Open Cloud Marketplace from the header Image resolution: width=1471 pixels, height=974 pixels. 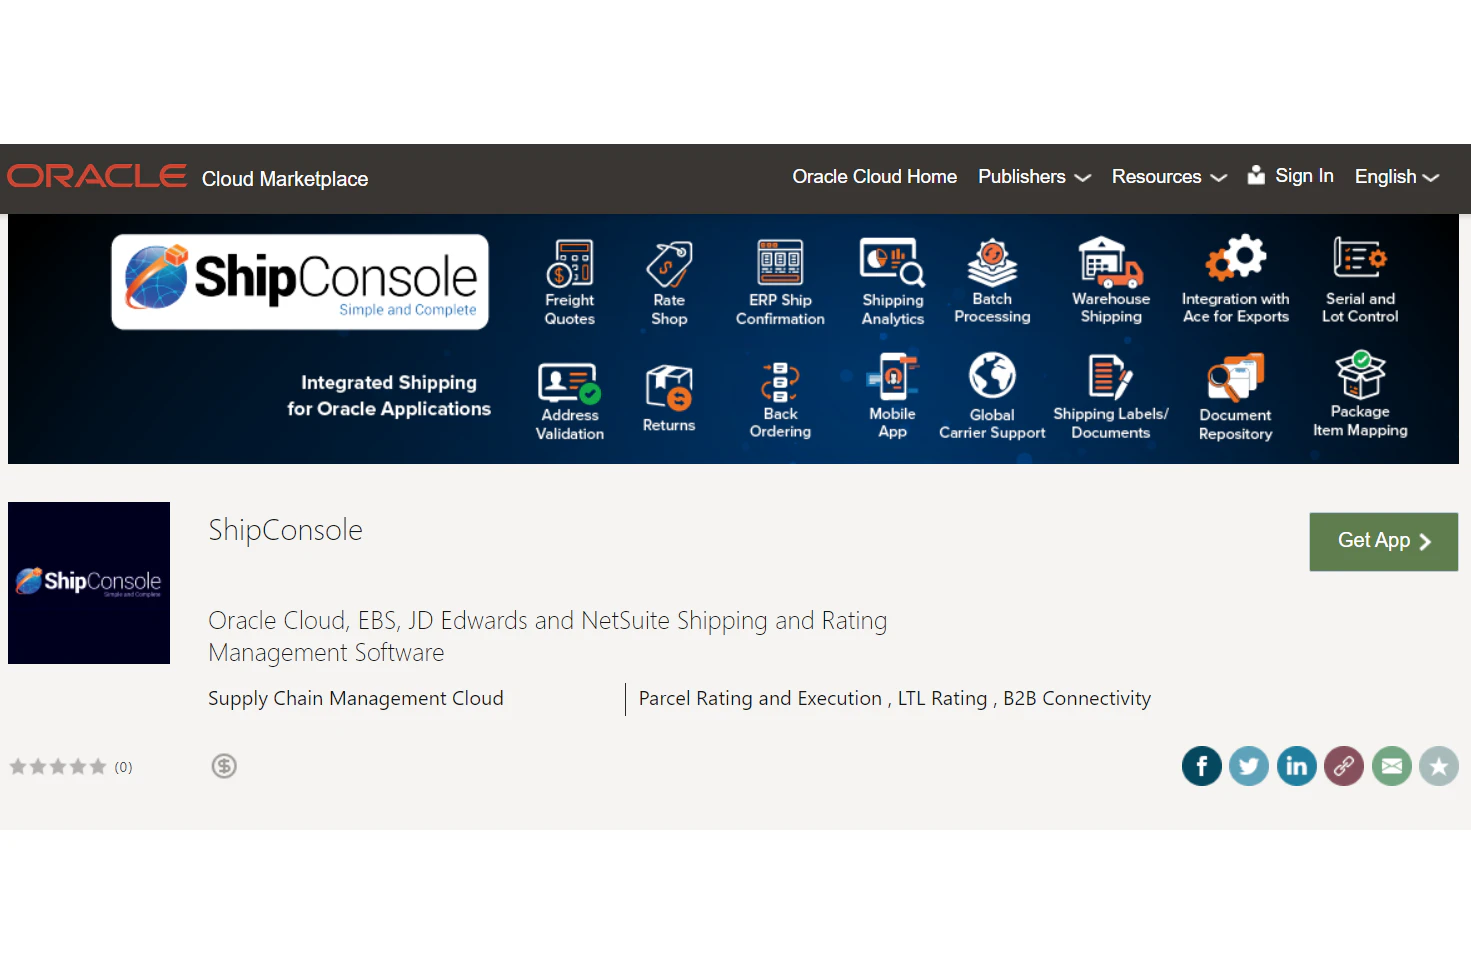[284, 178]
